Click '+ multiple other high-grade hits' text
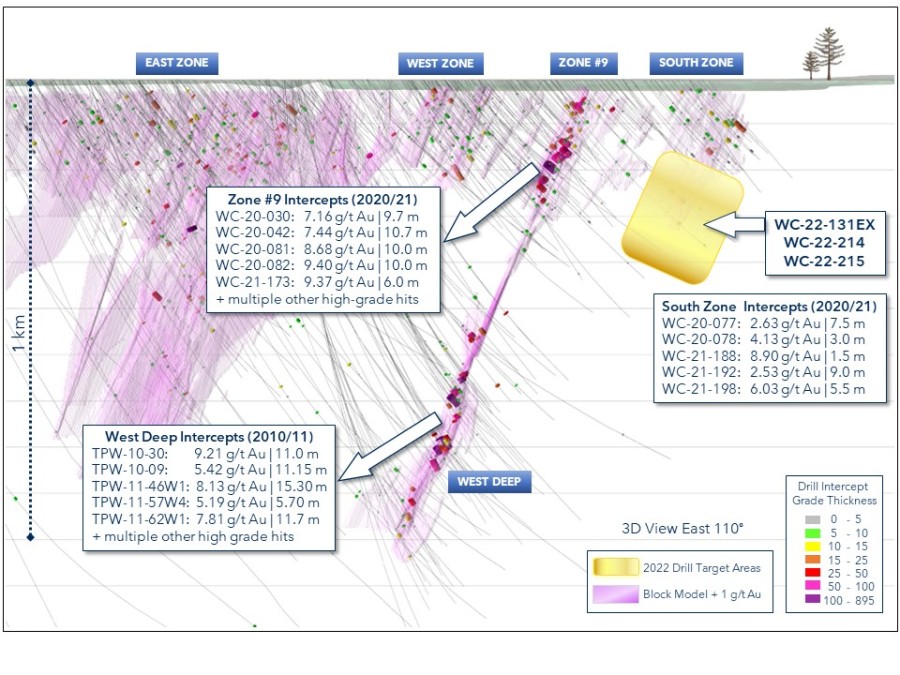This screenshot has width=900, height=675. point(317,299)
